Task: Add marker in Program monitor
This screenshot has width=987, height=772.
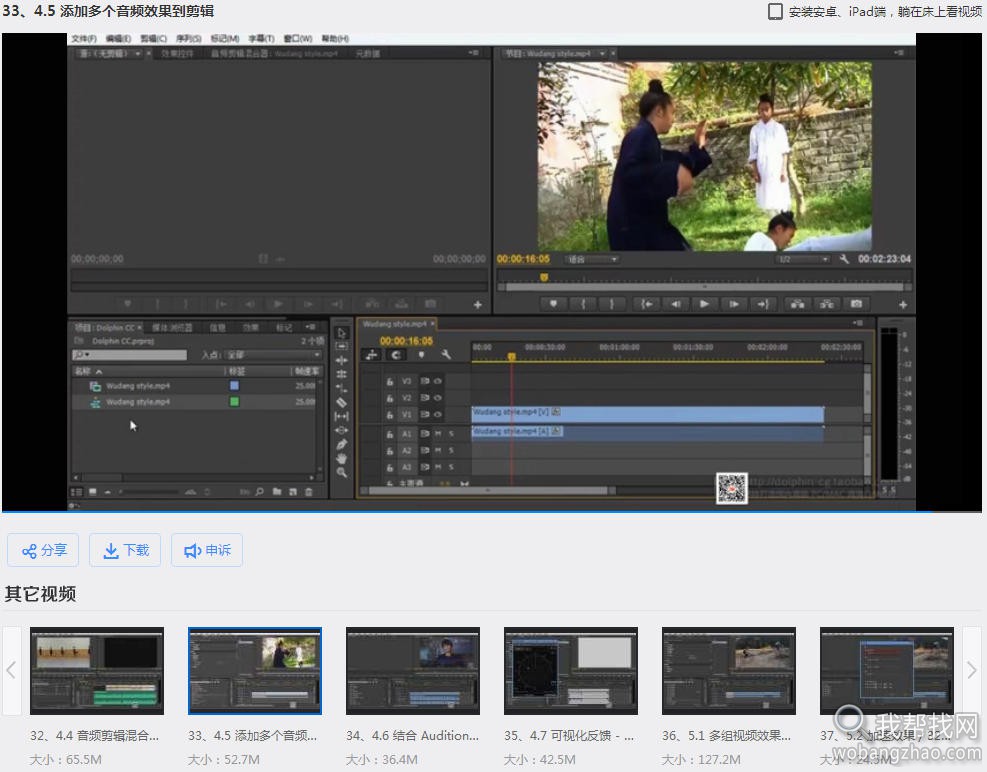Action: coord(553,304)
